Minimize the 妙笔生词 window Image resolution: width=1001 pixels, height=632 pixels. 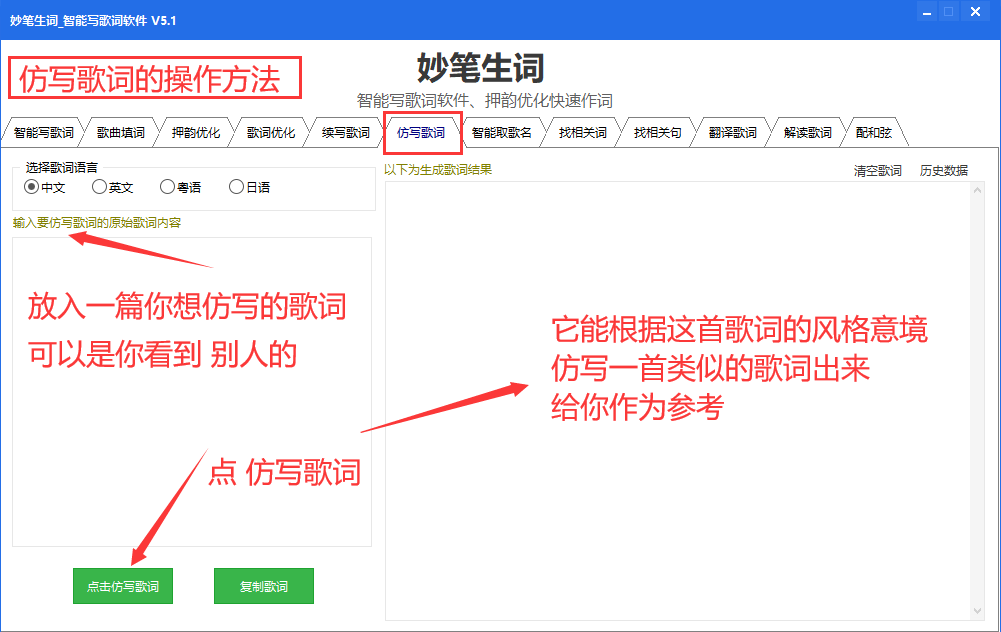(x=927, y=12)
